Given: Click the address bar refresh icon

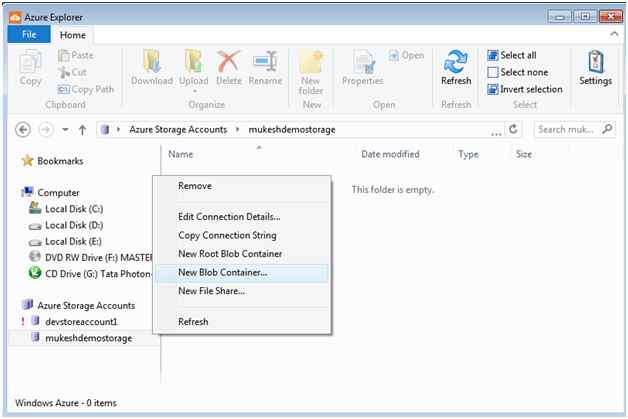Looking at the screenshot, I should 513,129.
